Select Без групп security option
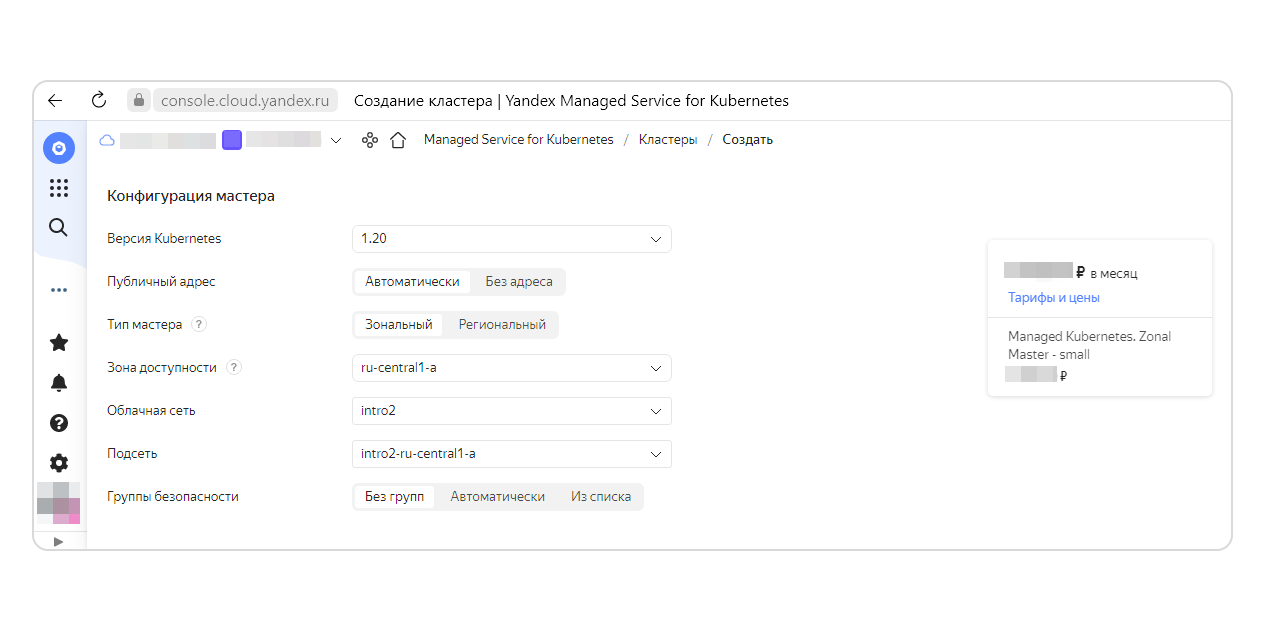This screenshot has height=631, width=1265. 394,497
